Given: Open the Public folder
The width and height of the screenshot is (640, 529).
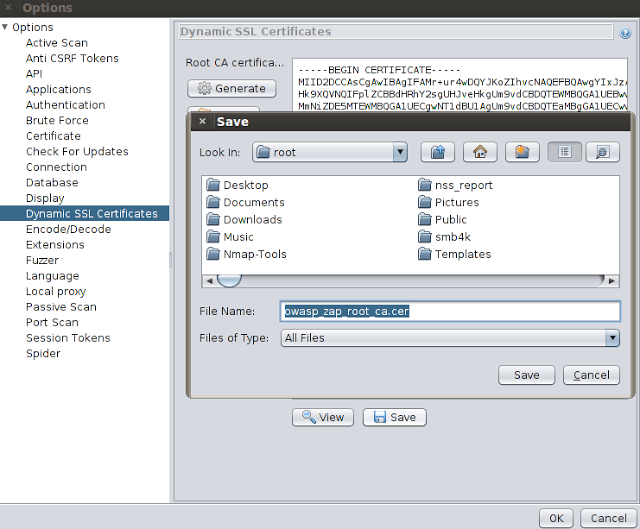Looking at the screenshot, I should click(442, 220).
